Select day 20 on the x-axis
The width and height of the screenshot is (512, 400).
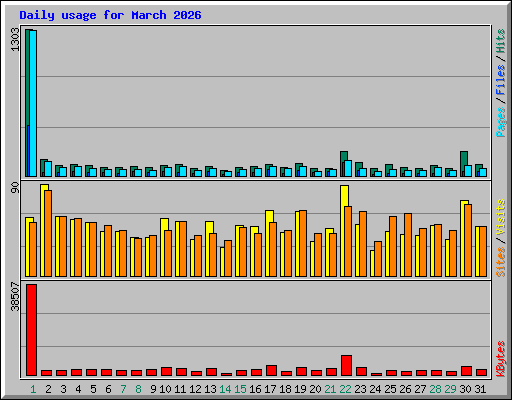[315, 389]
